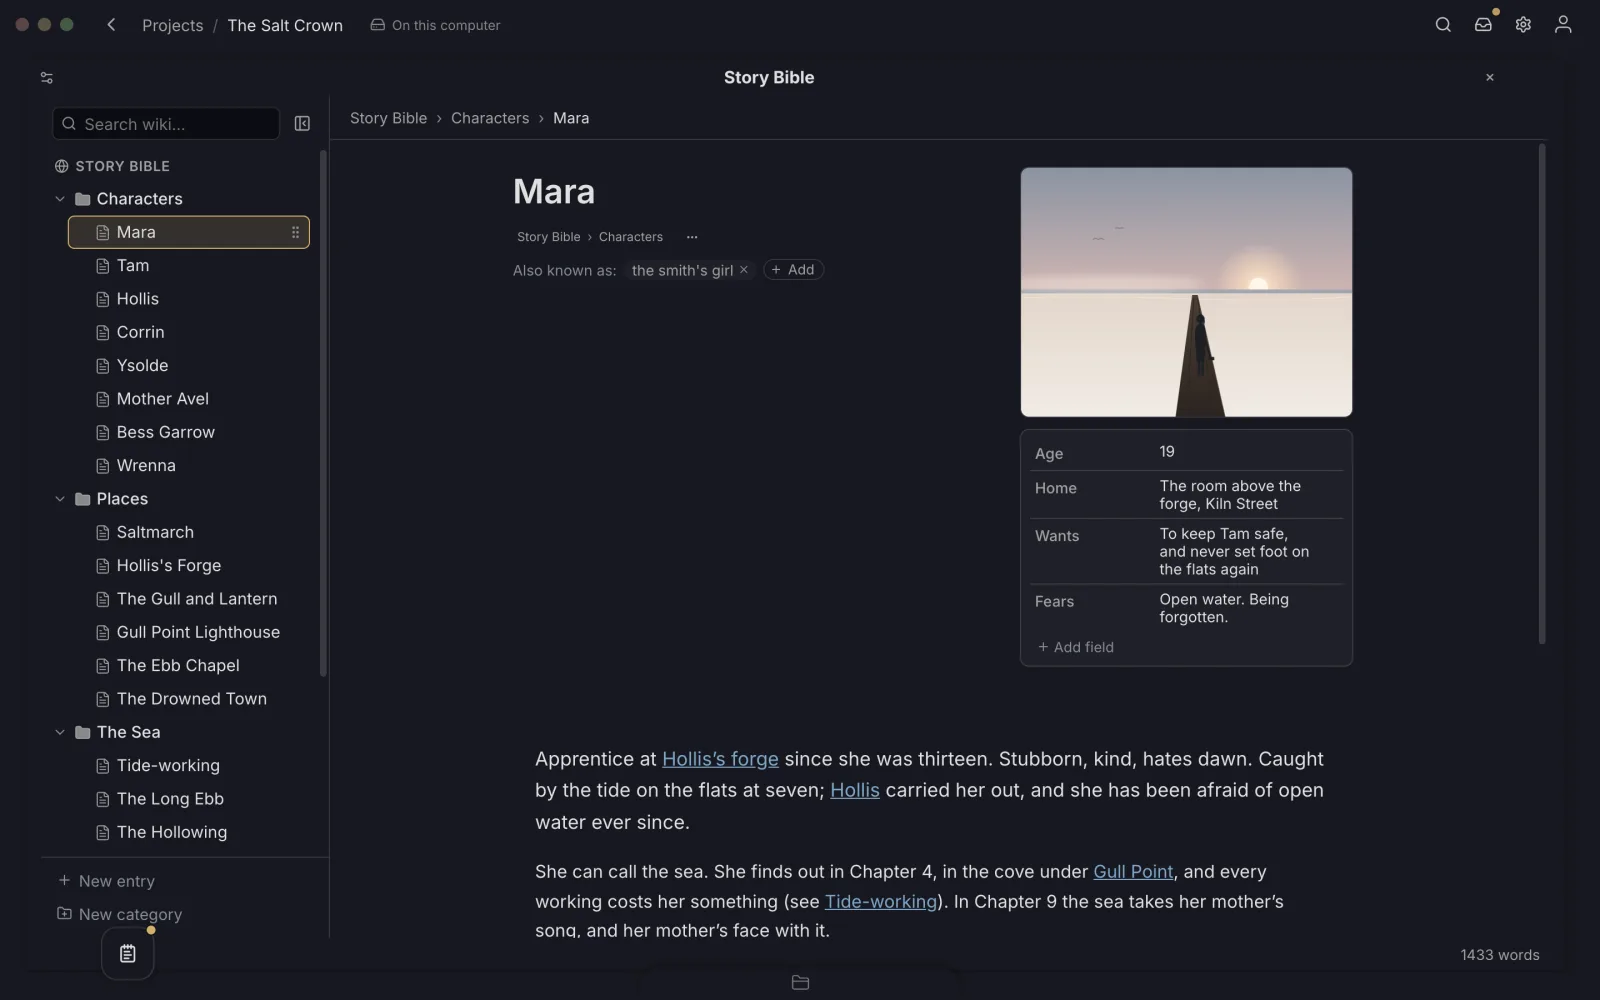
Task: Click the main page scrollbar on the right
Action: (1542, 394)
